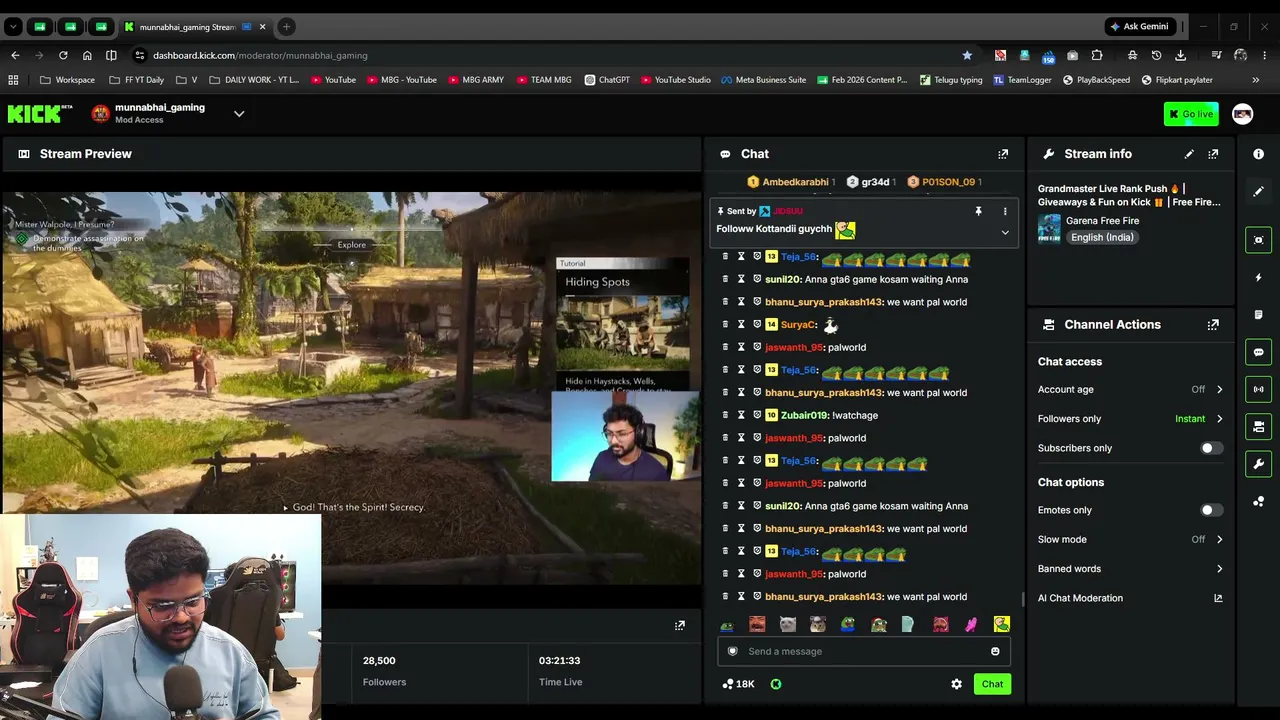This screenshot has width=1280, height=720.
Task: Toggle Emotes only chat
Action: click(x=1210, y=510)
